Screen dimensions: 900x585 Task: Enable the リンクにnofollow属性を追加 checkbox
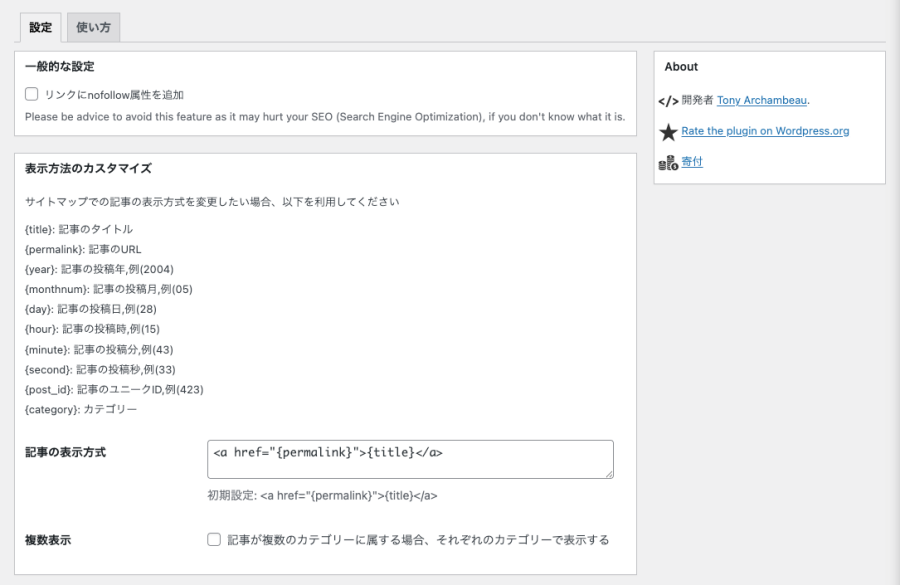pos(32,94)
